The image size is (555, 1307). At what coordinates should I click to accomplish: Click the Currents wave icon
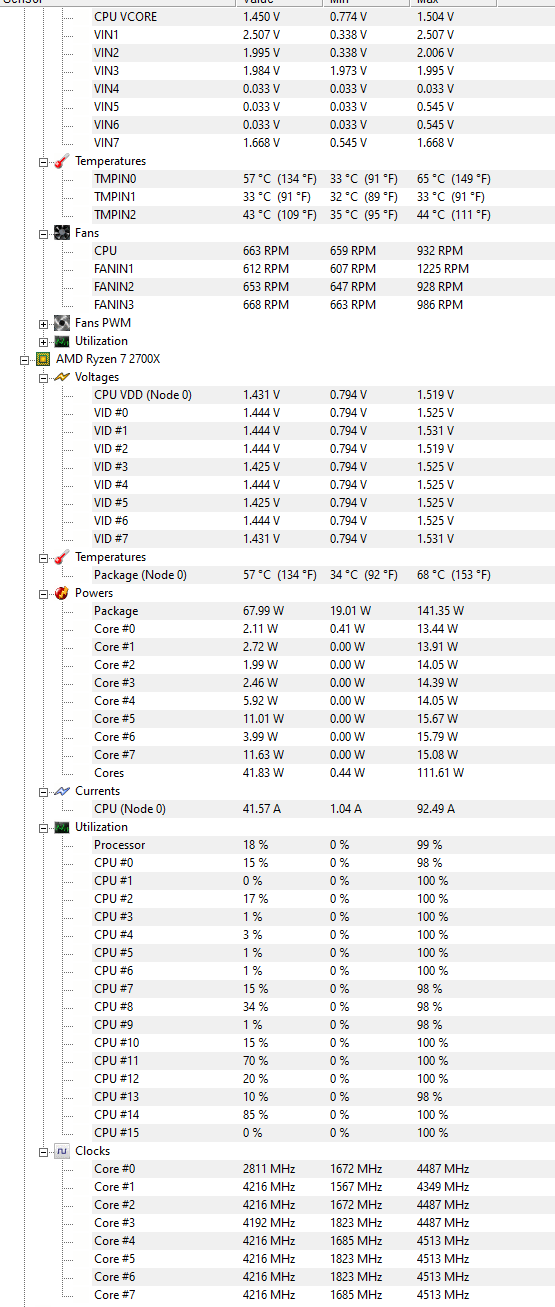pyautogui.click(x=62, y=791)
